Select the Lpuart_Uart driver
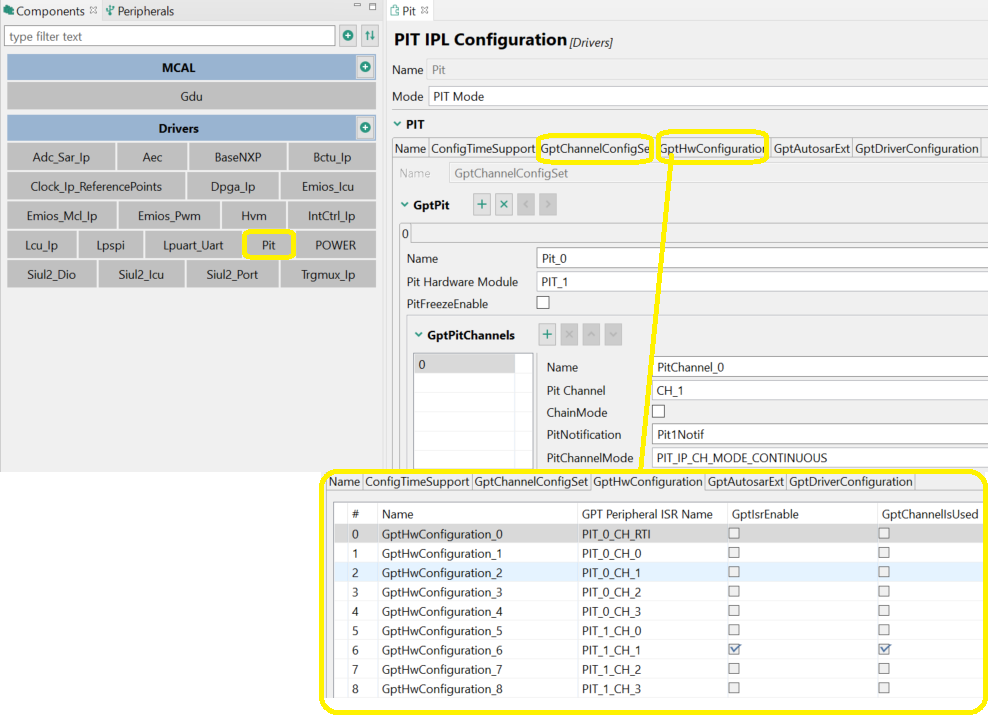The width and height of the screenshot is (989, 722). point(193,245)
